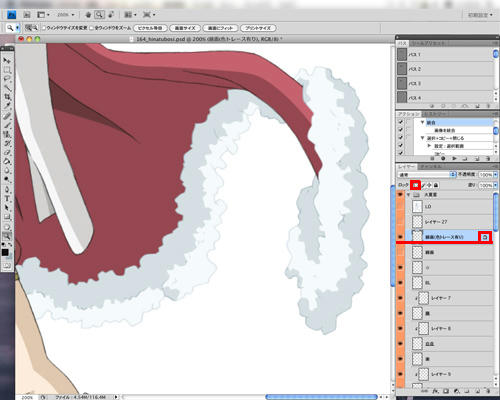Open the Arrange Documents dropdown
Screen dimensions: 500x400
click(x=130, y=15)
